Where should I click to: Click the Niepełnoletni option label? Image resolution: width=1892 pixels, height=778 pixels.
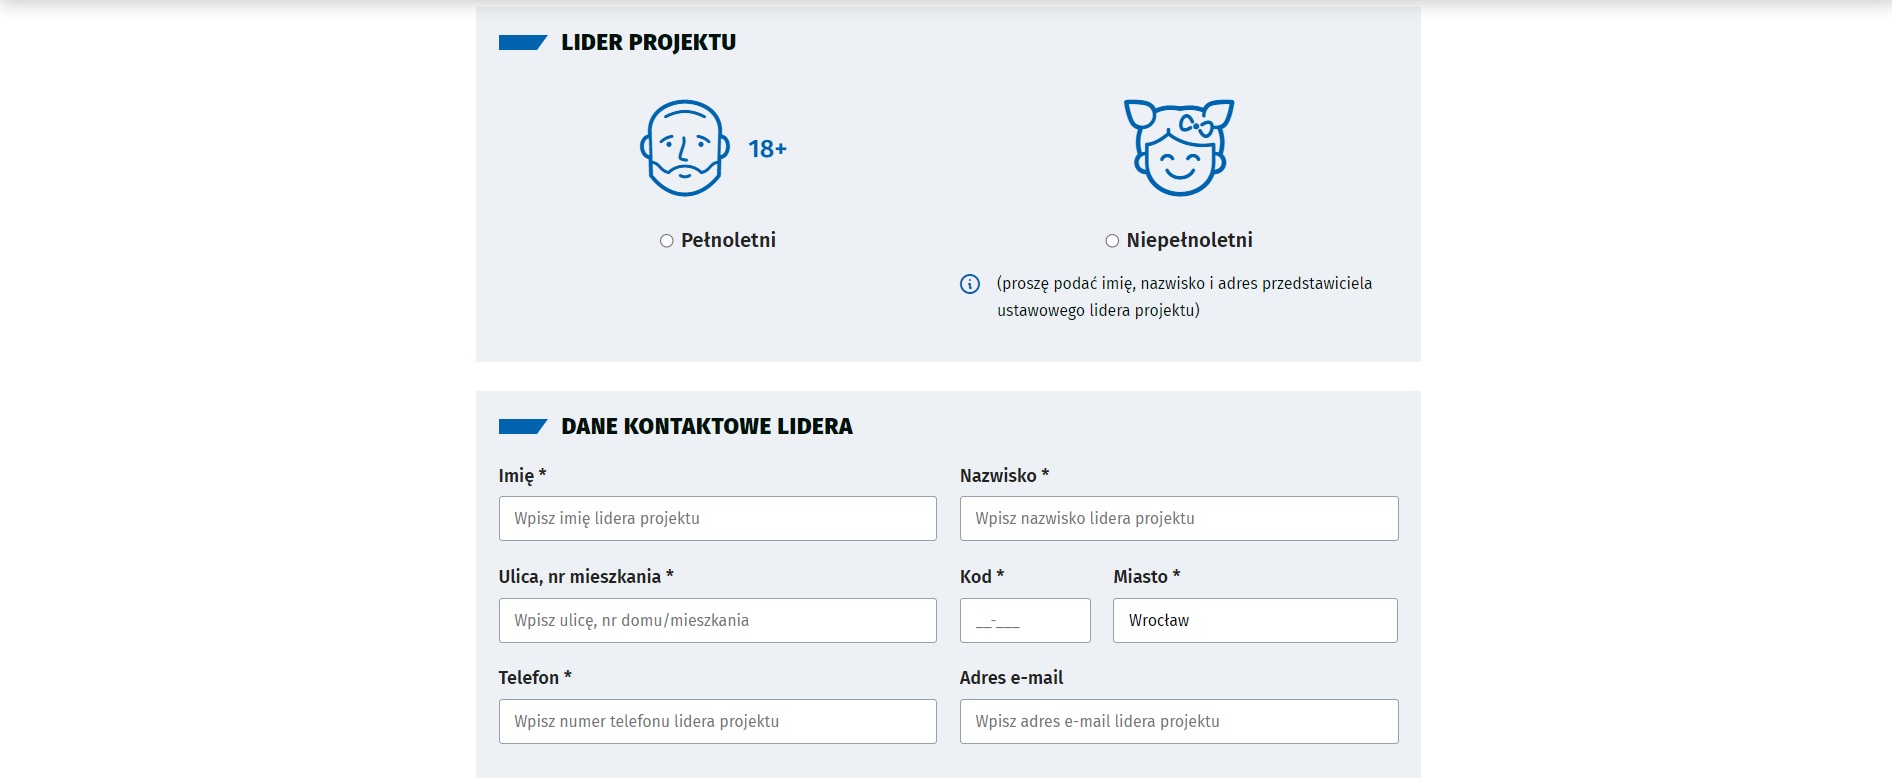click(x=1189, y=240)
